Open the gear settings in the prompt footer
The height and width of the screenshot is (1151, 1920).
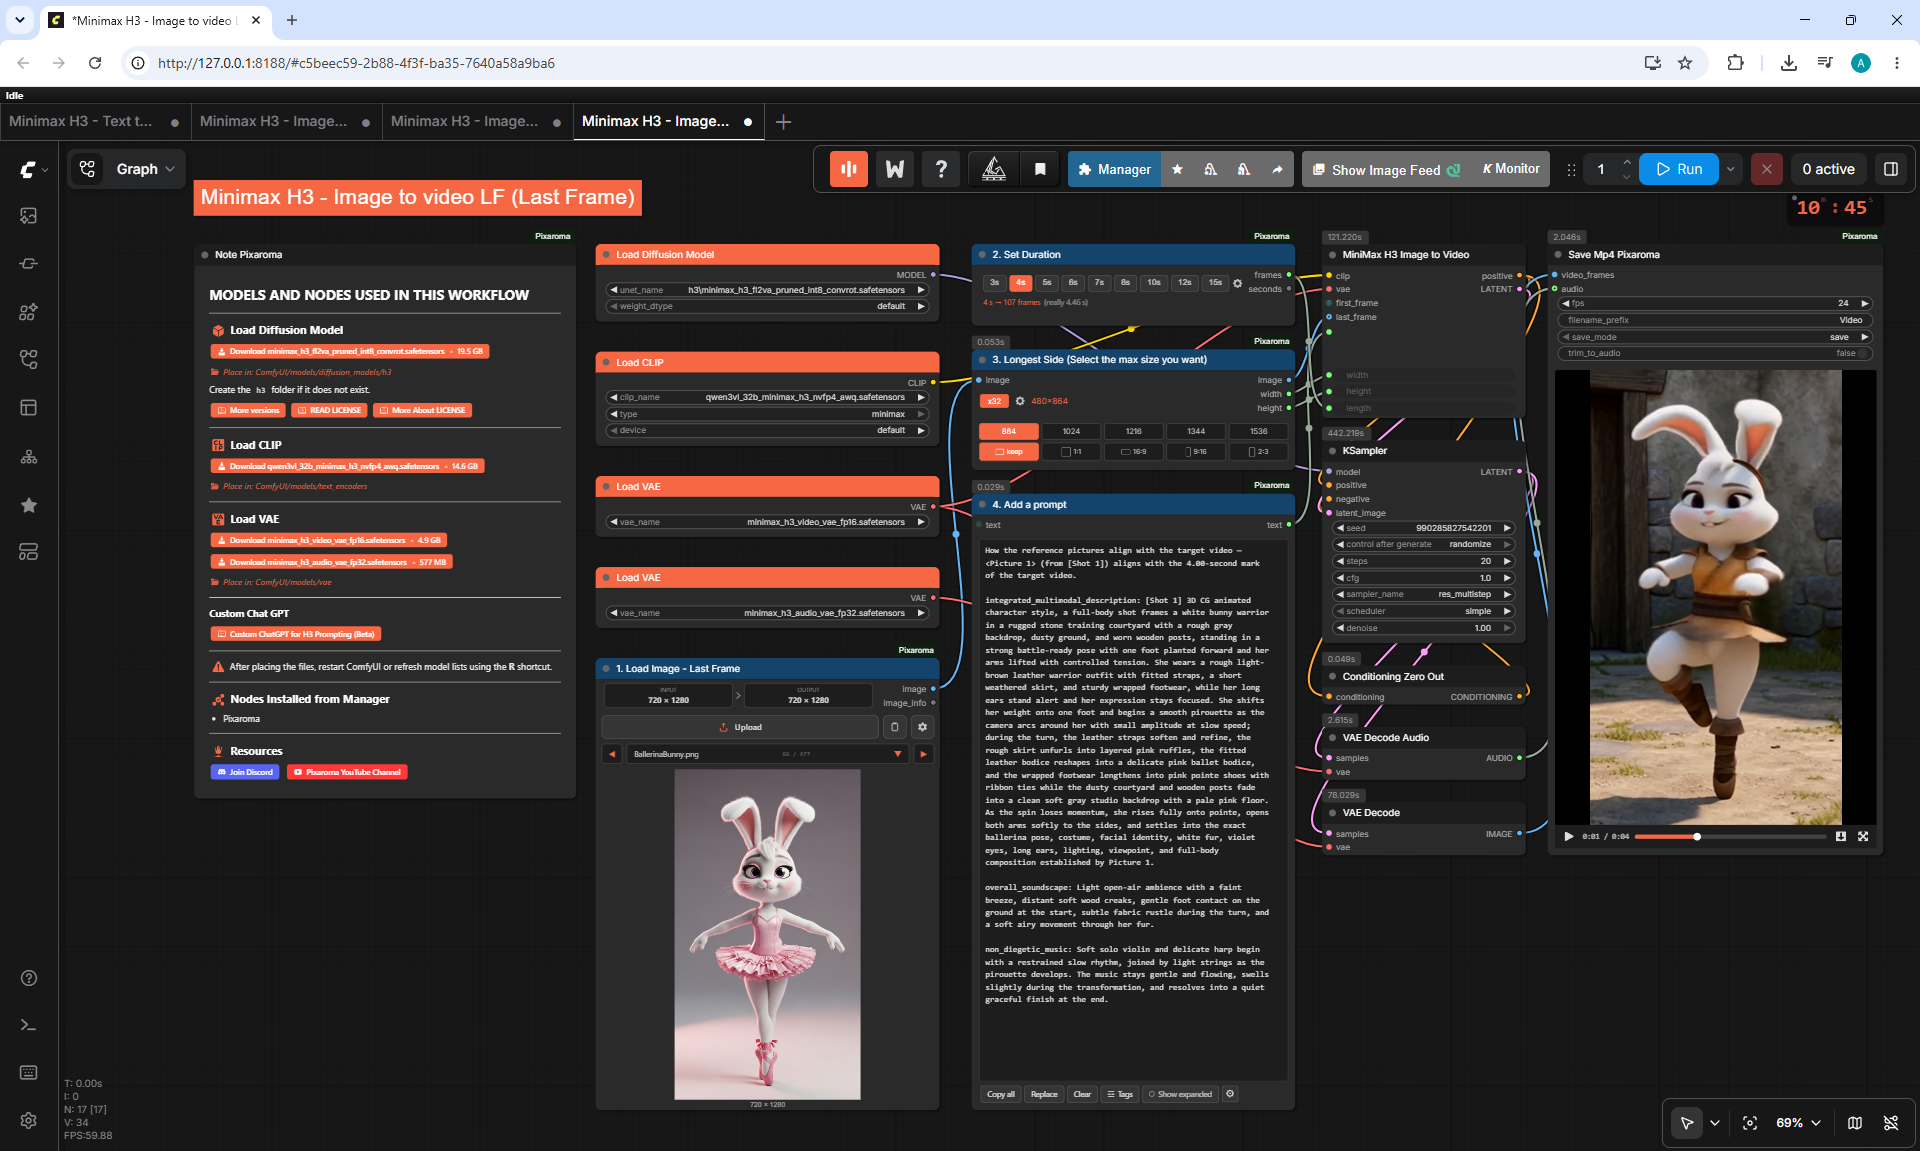coord(1231,1094)
